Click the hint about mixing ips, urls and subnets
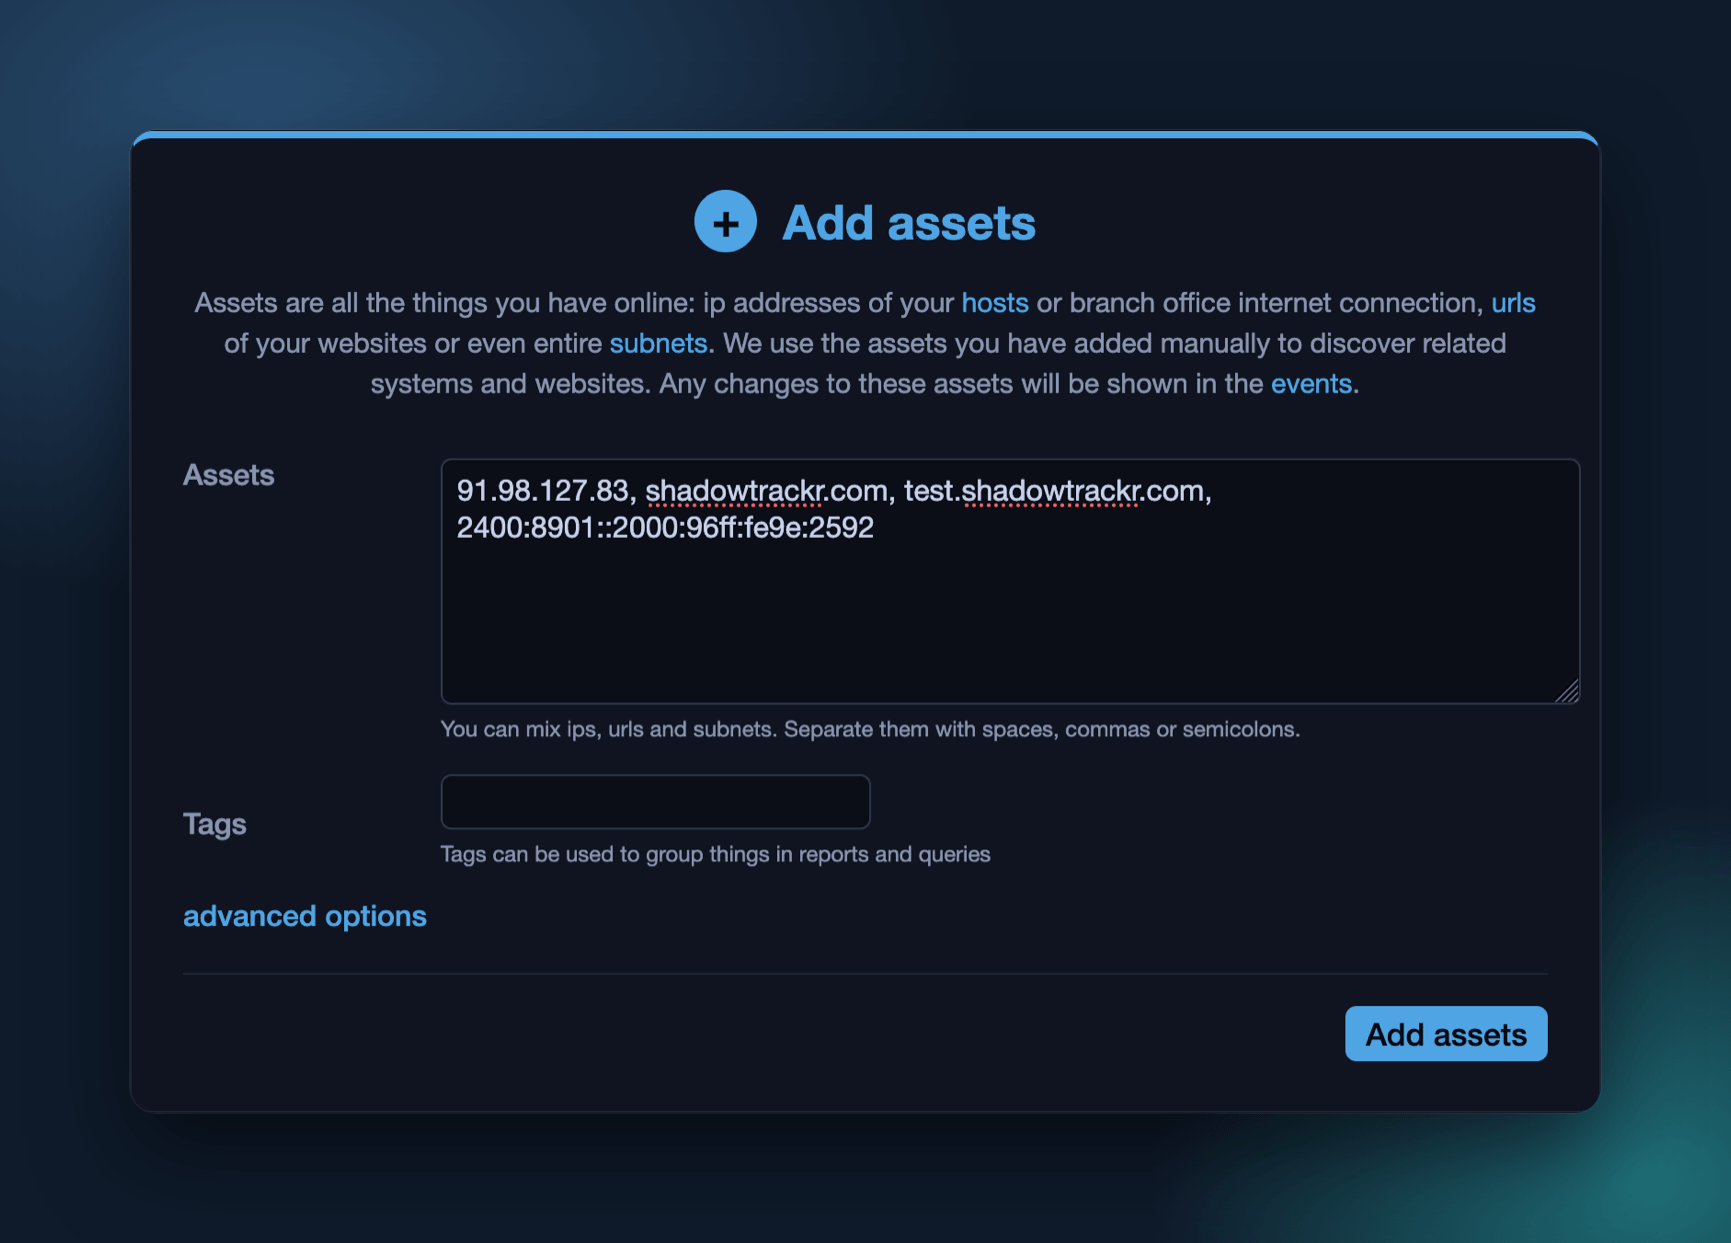The height and width of the screenshot is (1243, 1731). (870, 729)
